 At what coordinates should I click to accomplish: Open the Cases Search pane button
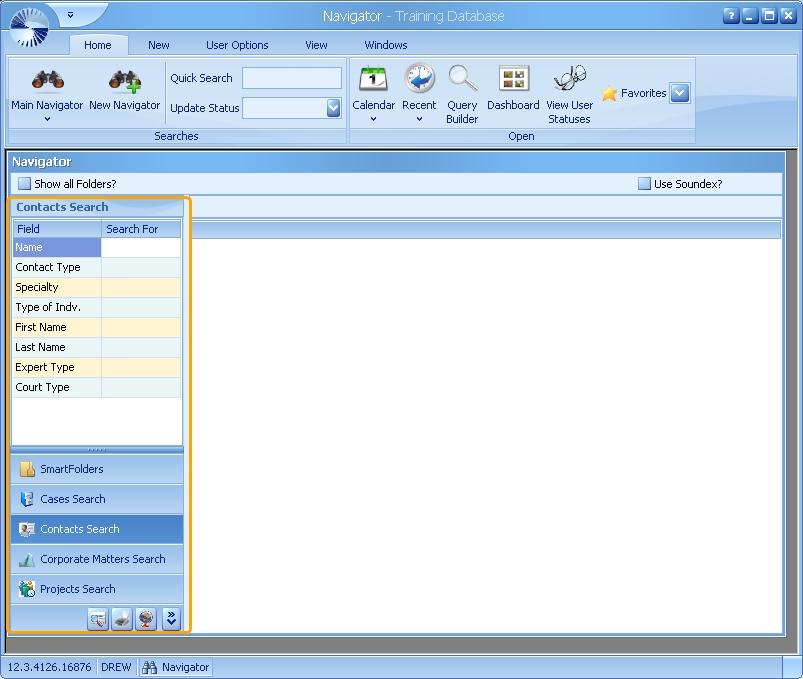click(97, 499)
